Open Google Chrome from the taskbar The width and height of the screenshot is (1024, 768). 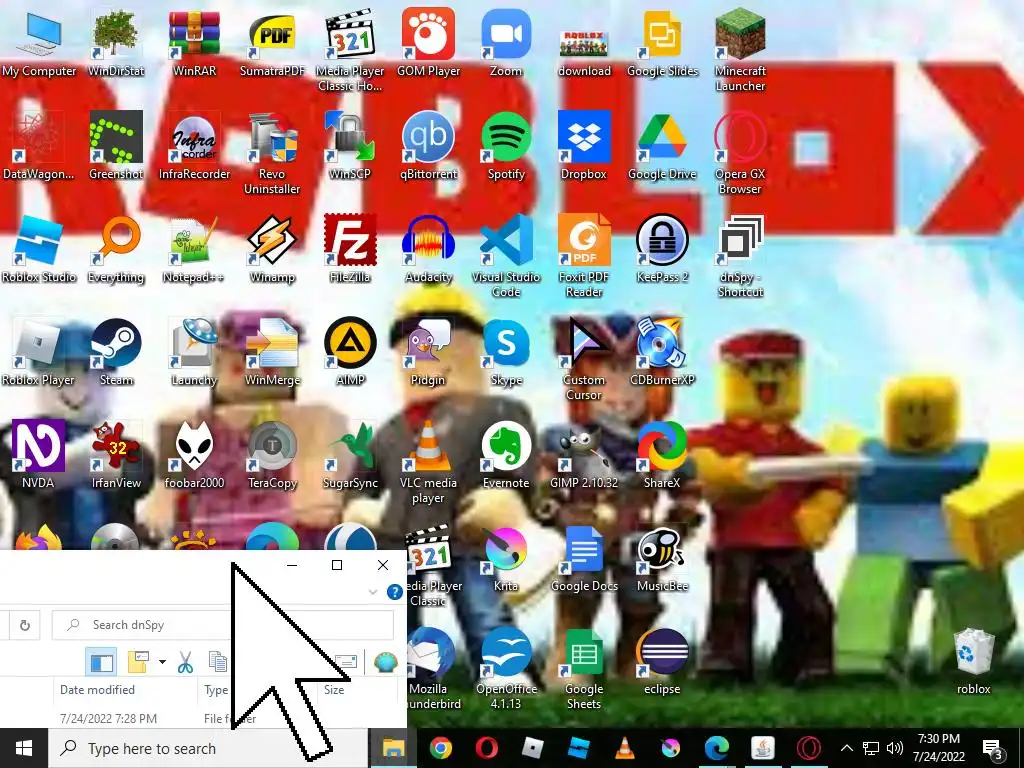coord(441,748)
